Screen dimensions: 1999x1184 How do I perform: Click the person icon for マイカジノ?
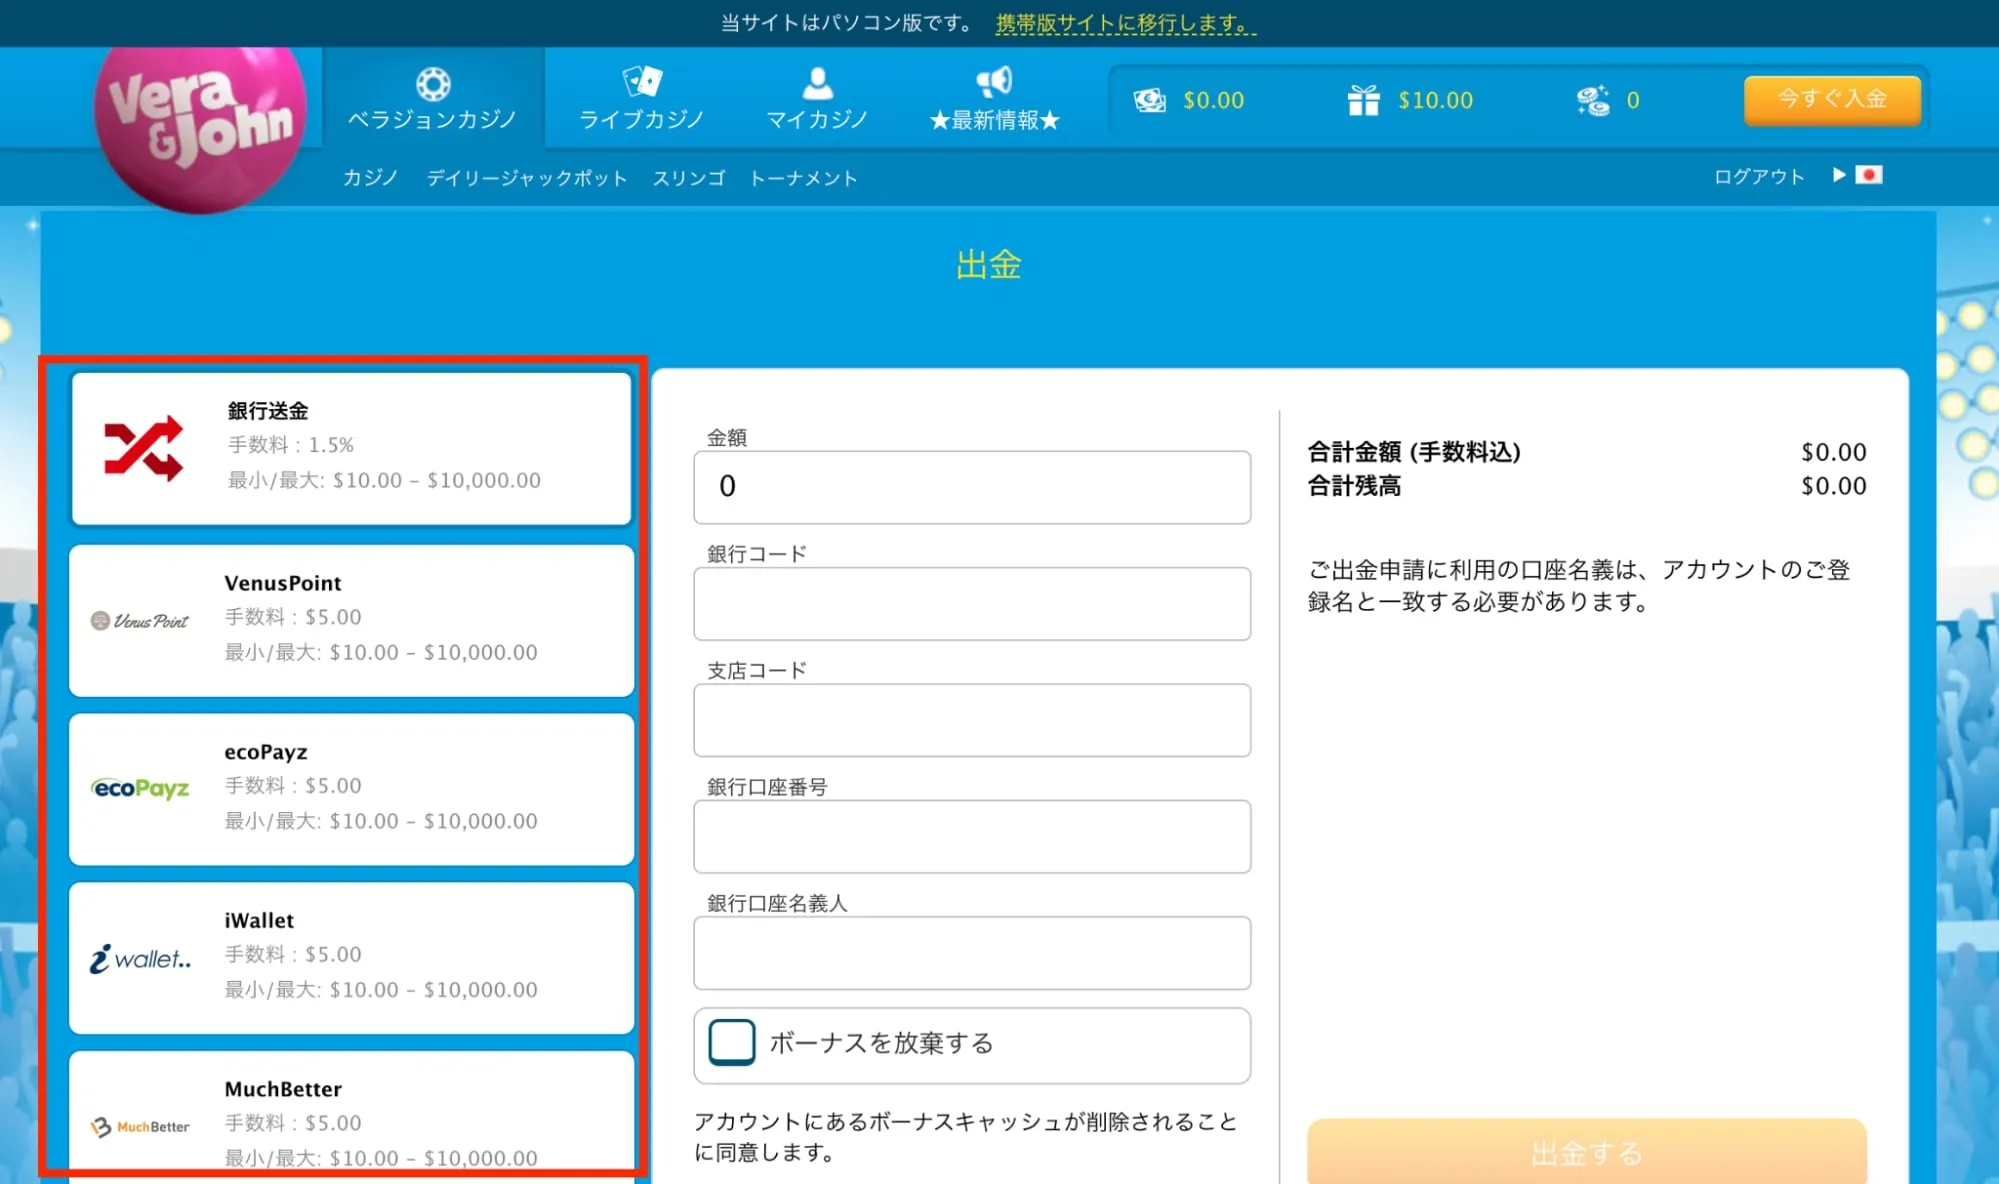[817, 83]
